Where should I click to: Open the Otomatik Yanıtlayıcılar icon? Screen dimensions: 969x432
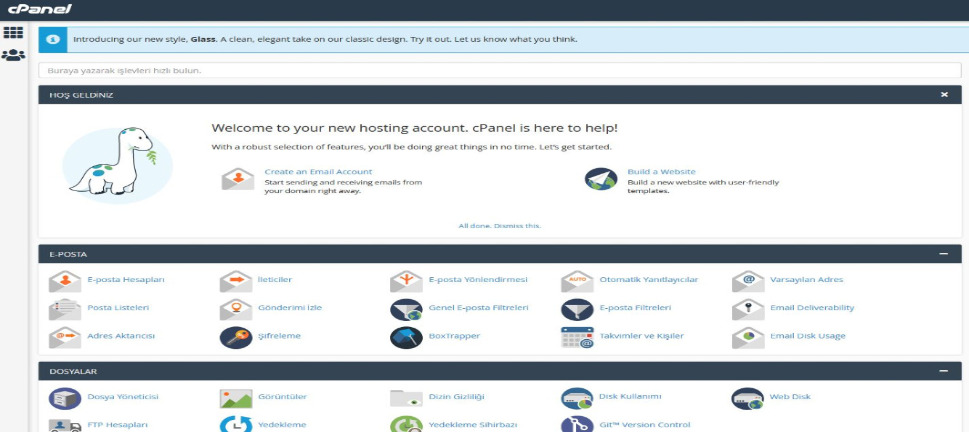(x=577, y=281)
